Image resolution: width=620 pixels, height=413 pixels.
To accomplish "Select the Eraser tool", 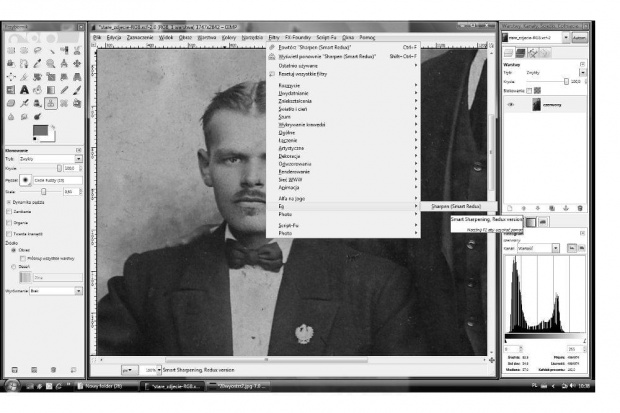I will coord(11,103).
